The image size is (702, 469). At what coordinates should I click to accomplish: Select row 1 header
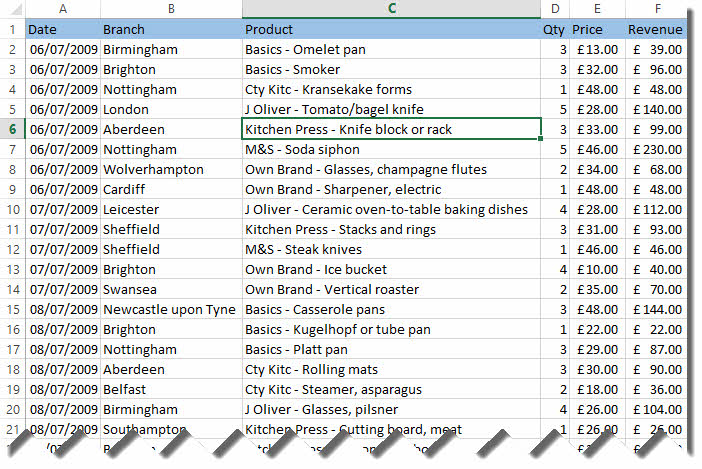coord(13,30)
